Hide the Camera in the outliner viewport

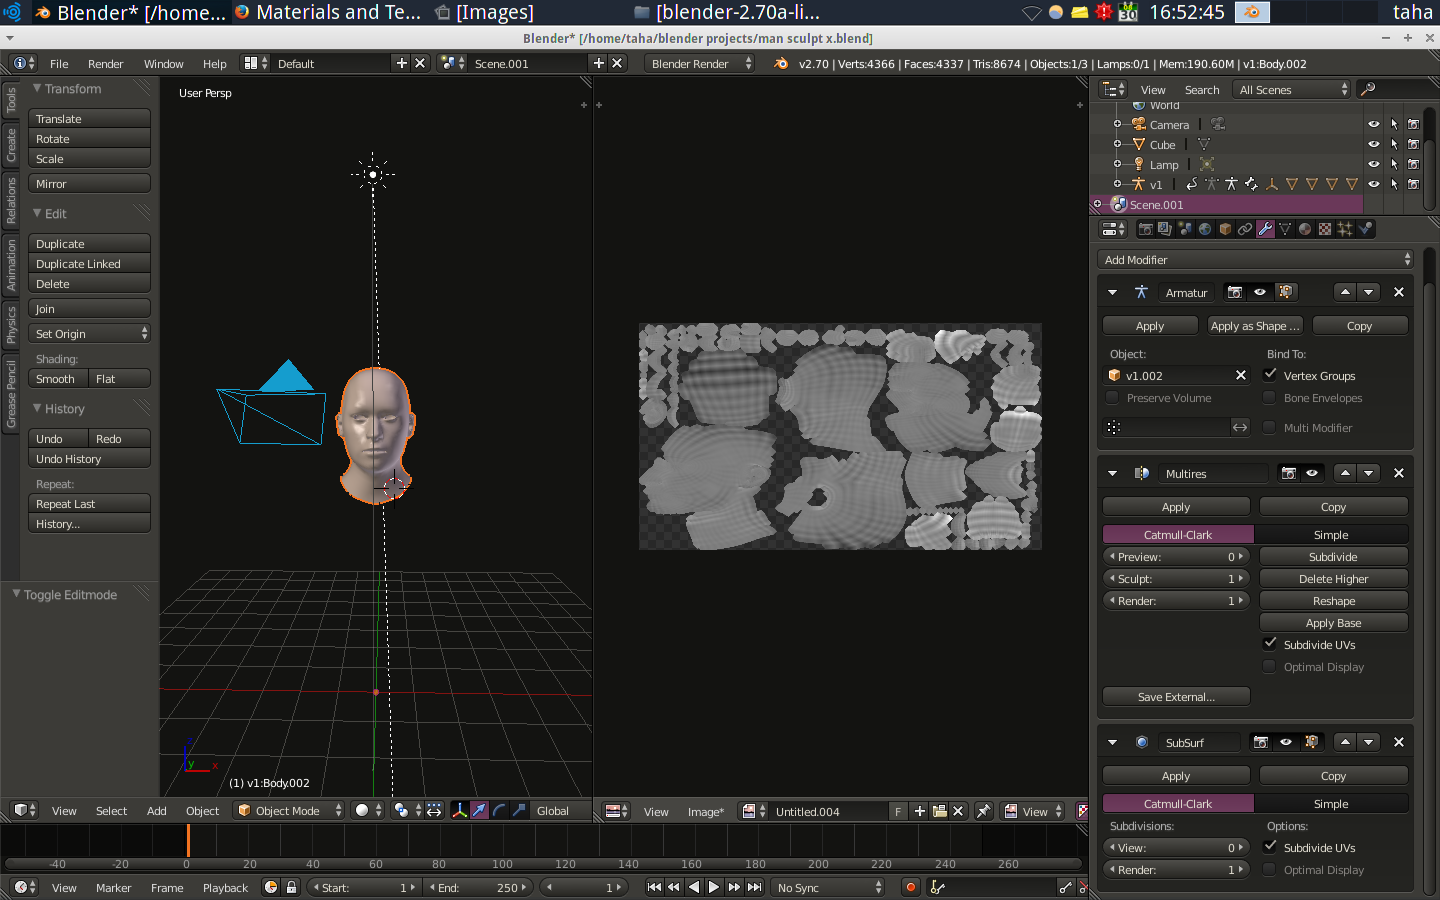(x=1373, y=124)
